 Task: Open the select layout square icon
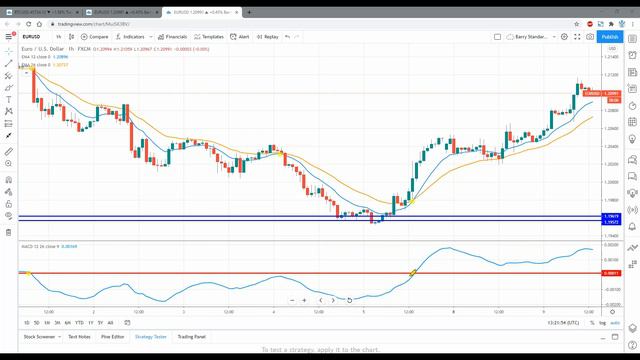[x=497, y=37]
